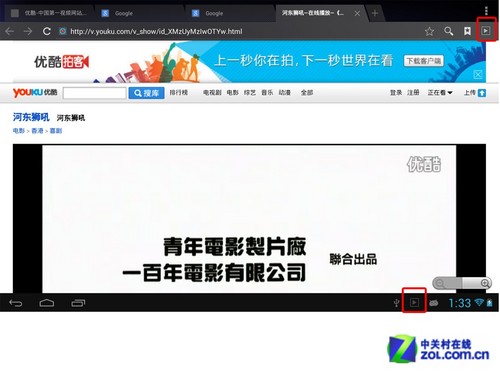The height and width of the screenshot is (375, 500).
Task: Tap the Android back button
Action: 15,303
